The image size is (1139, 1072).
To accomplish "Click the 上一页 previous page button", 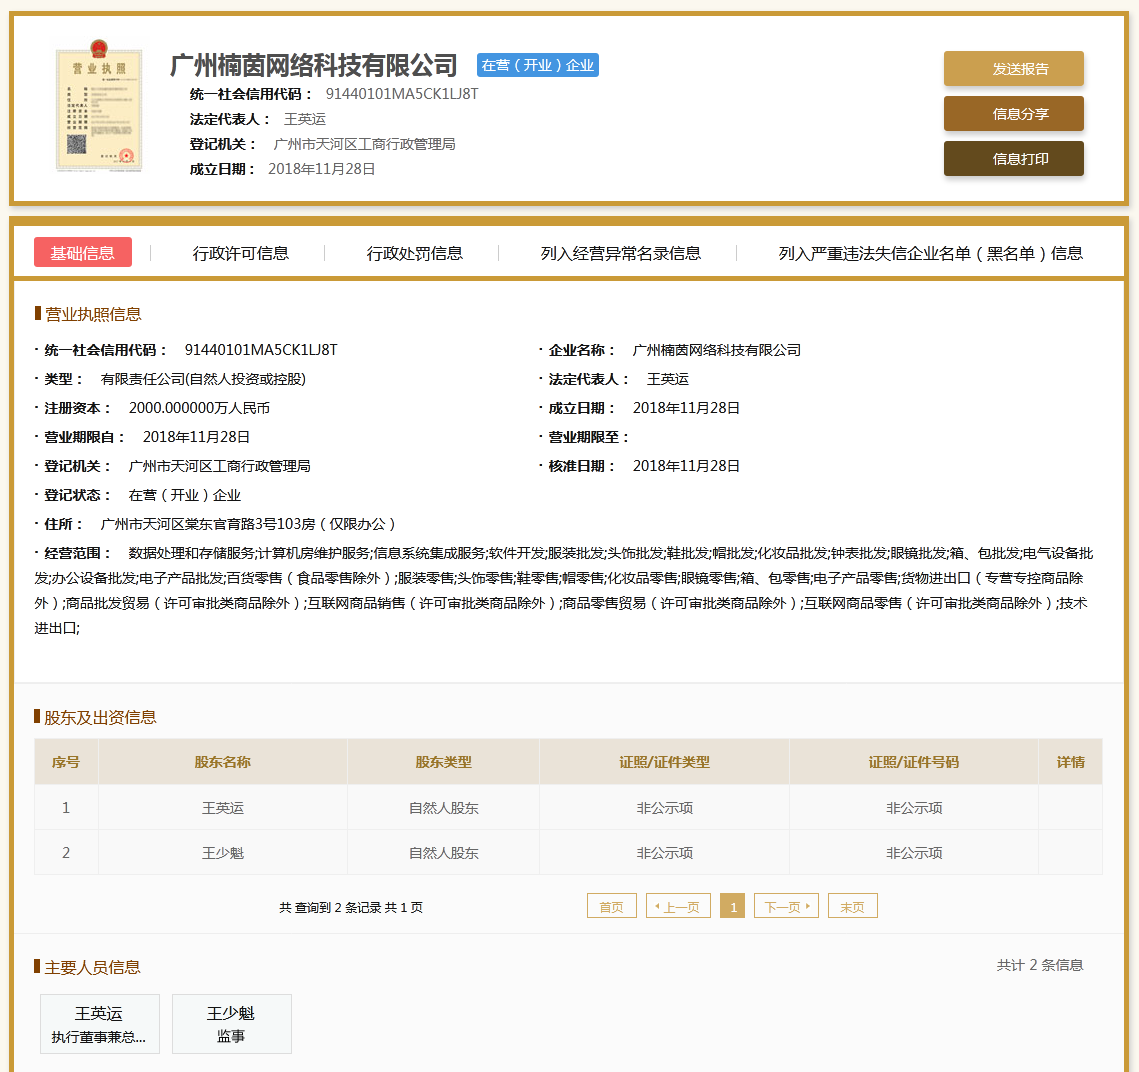I will pos(678,907).
